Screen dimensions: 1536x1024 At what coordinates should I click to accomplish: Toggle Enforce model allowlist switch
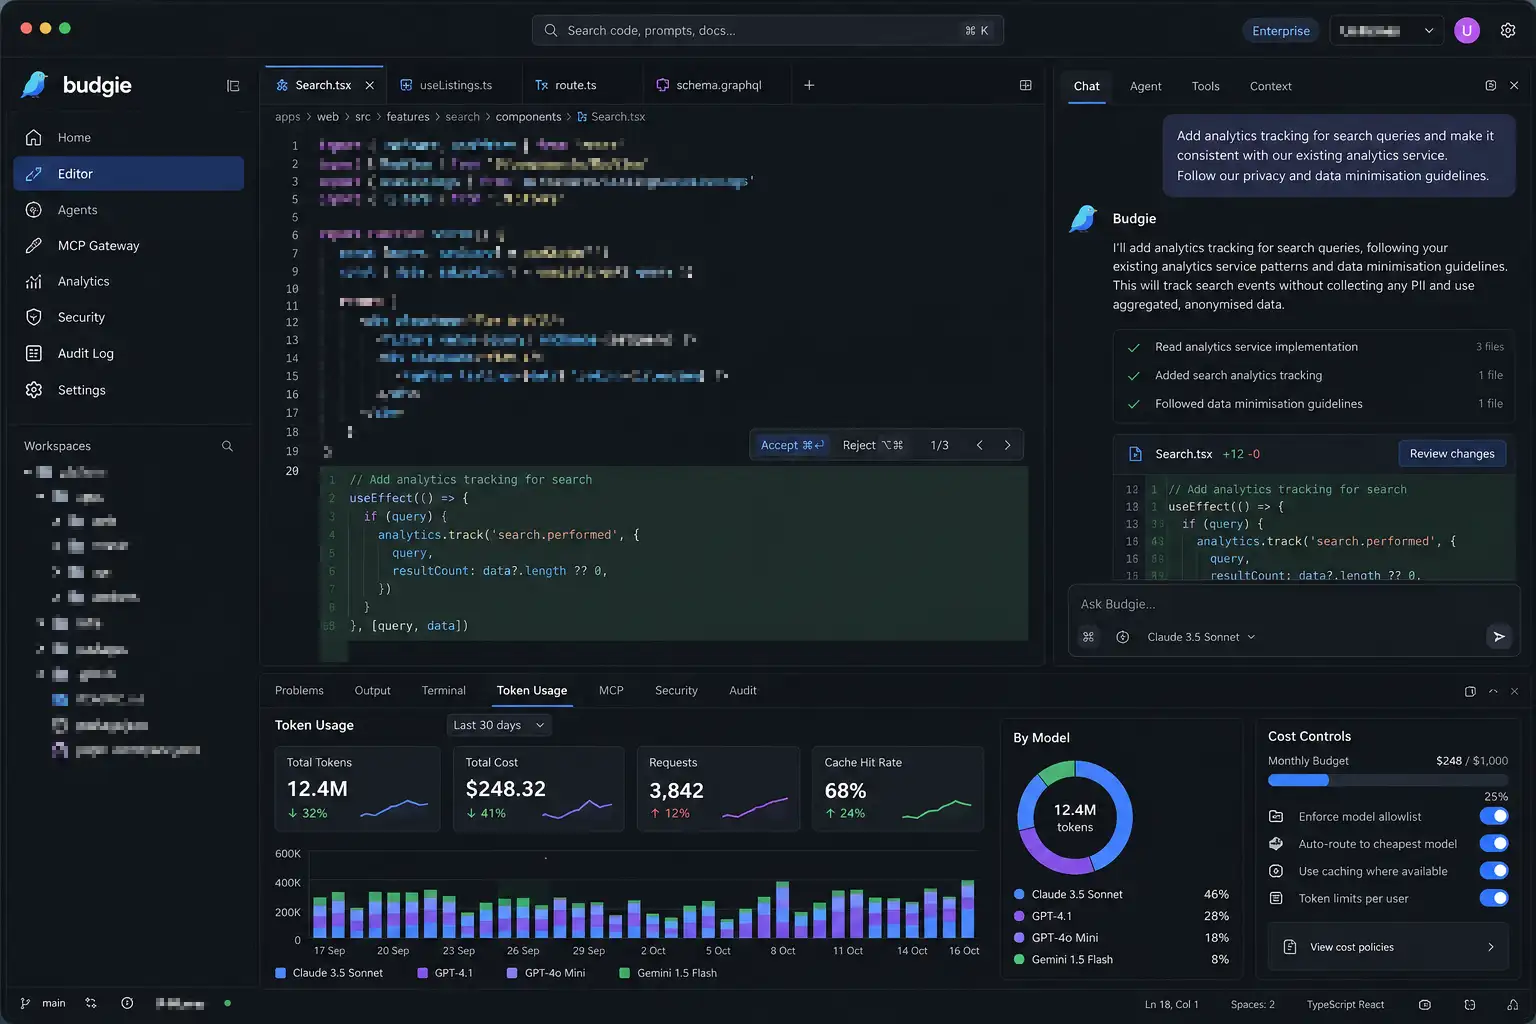tap(1494, 816)
